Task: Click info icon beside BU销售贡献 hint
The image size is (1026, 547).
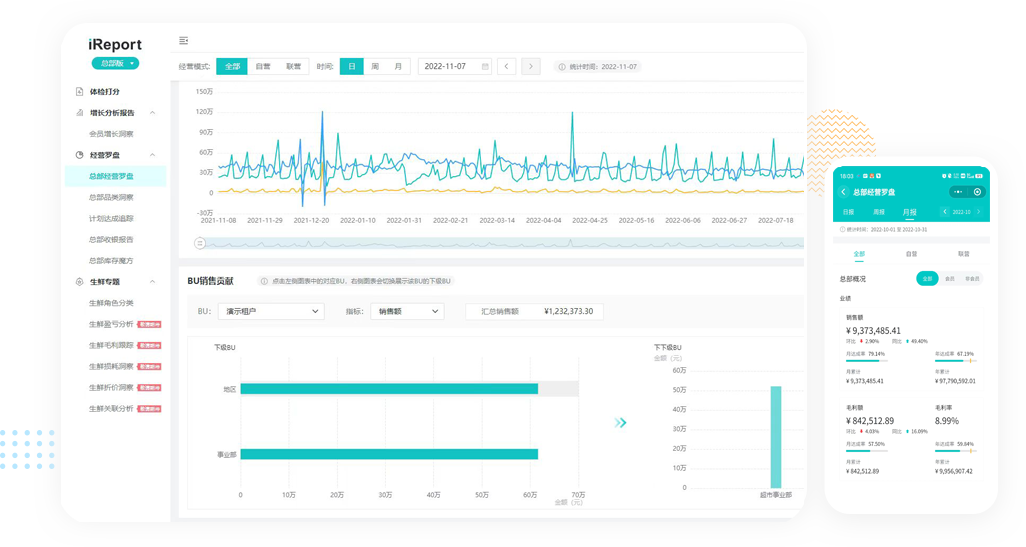Action: click(x=264, y=281)
